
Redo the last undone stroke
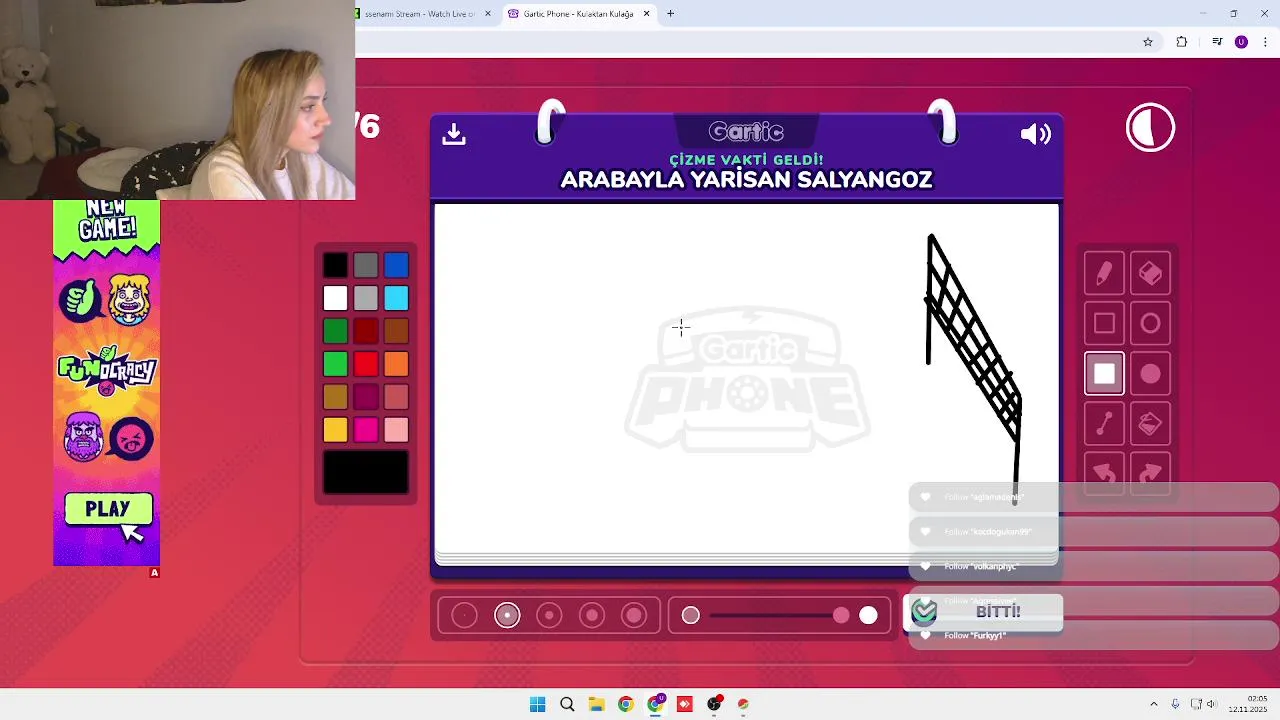[x=1150, y=472]
